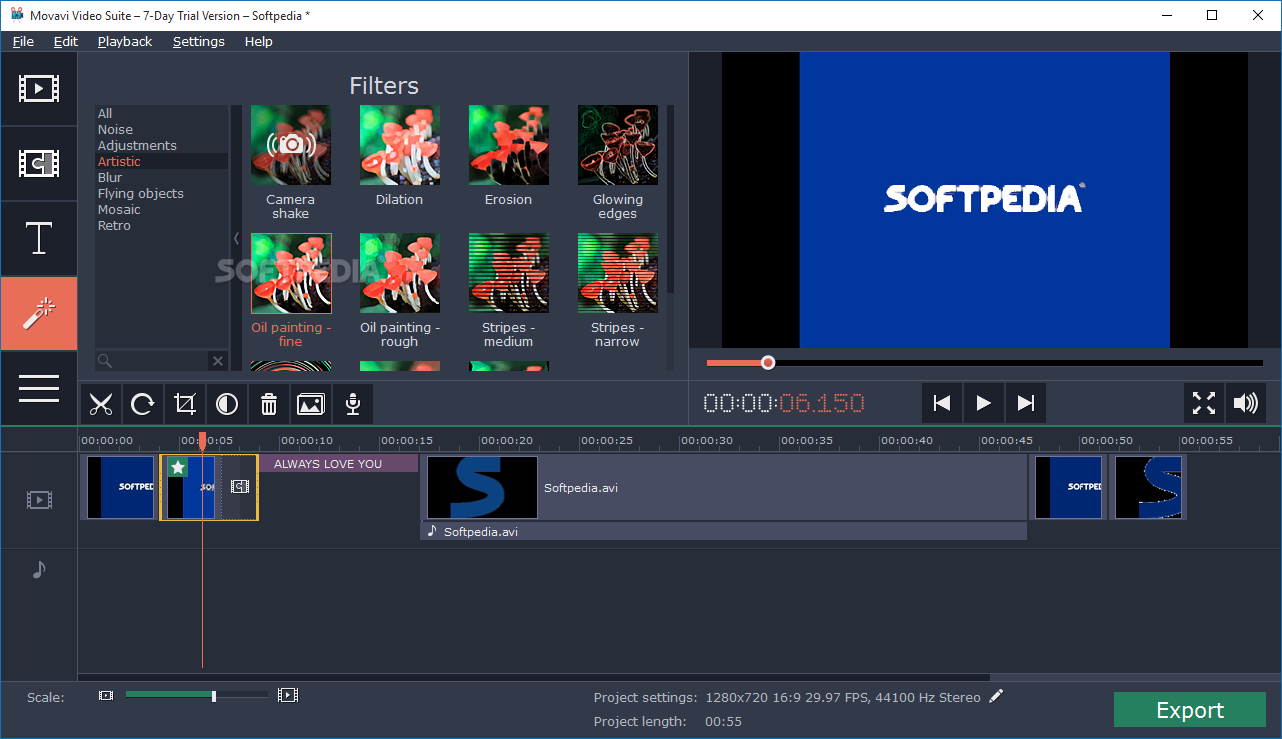Click the Rotate clip button
This screenshot has height=739, width=1282.
[143, 404]
